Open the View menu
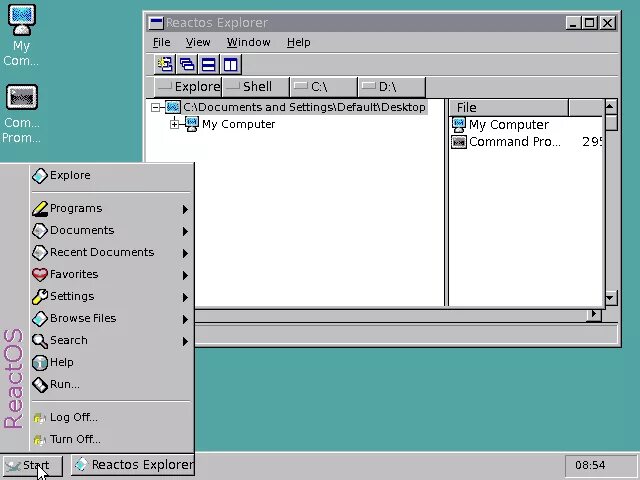 198,42
